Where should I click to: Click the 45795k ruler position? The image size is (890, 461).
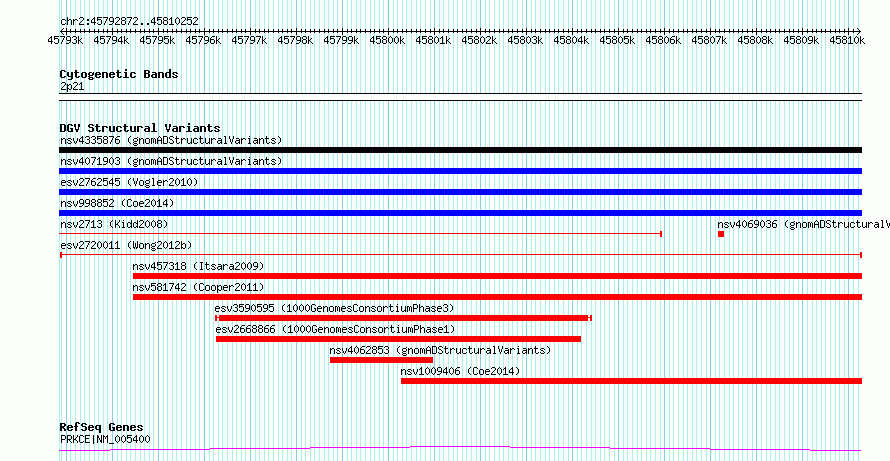point(158,40)
